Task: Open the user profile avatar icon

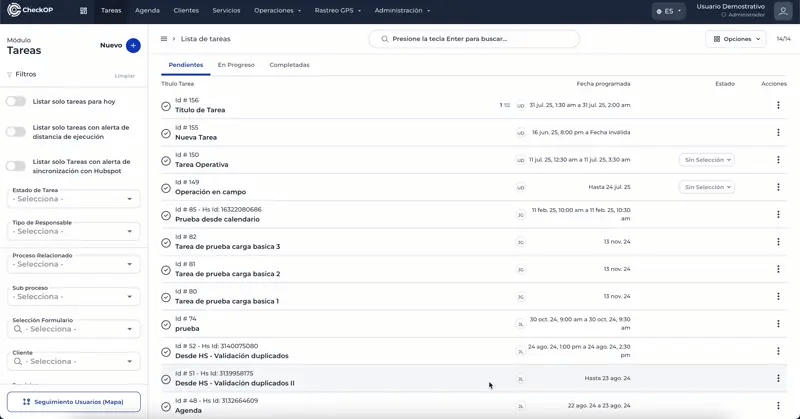Action: coord(783,11)
